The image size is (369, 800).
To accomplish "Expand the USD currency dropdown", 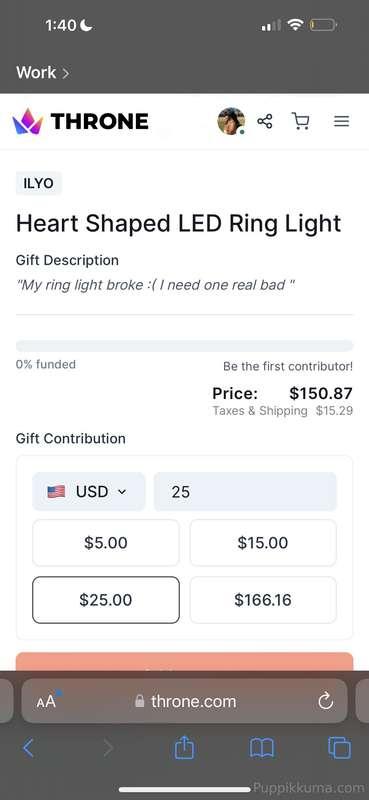I will 89,491.
